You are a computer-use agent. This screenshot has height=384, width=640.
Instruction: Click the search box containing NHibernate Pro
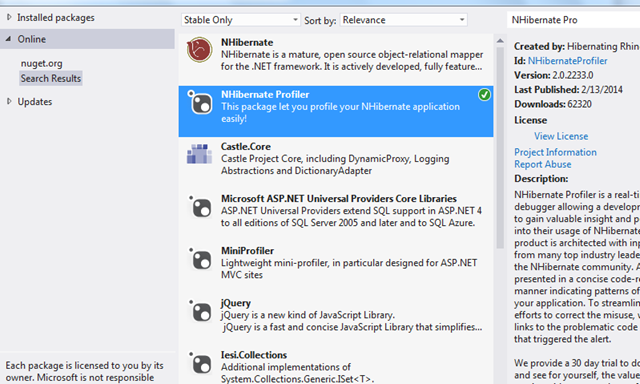point(573,20)
